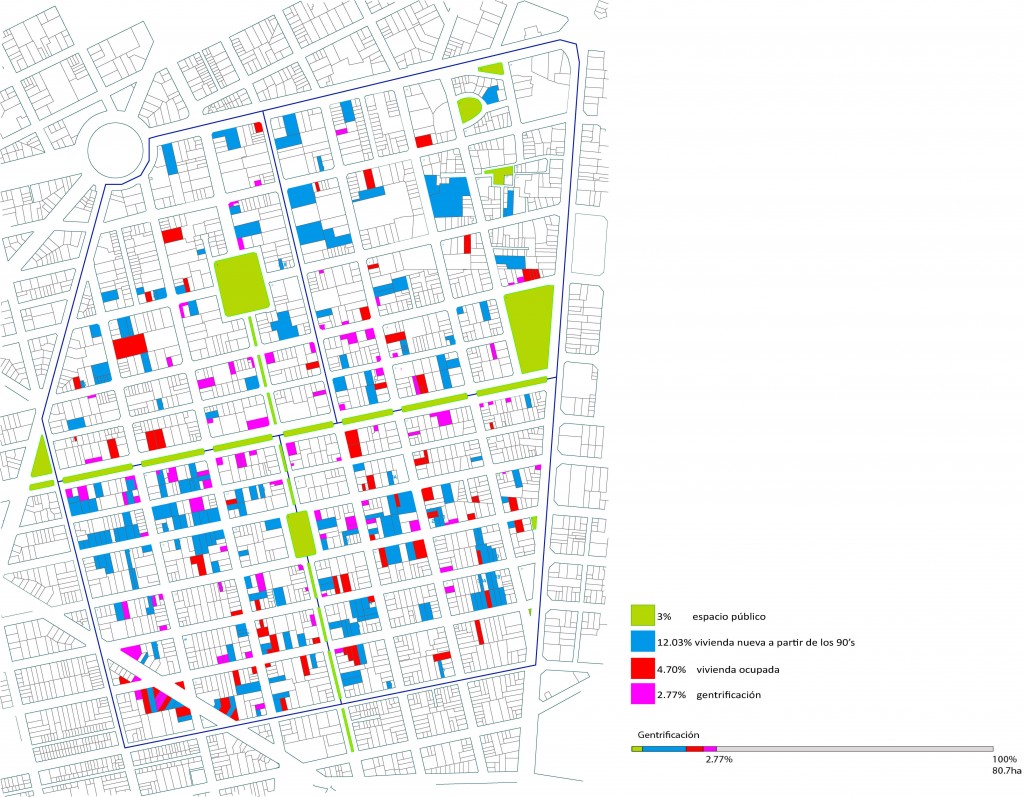Select the largest blue block in the northeast
The height and width of the screenshot is (797, 1024).
pyautogui.click(x=448, y=196)
